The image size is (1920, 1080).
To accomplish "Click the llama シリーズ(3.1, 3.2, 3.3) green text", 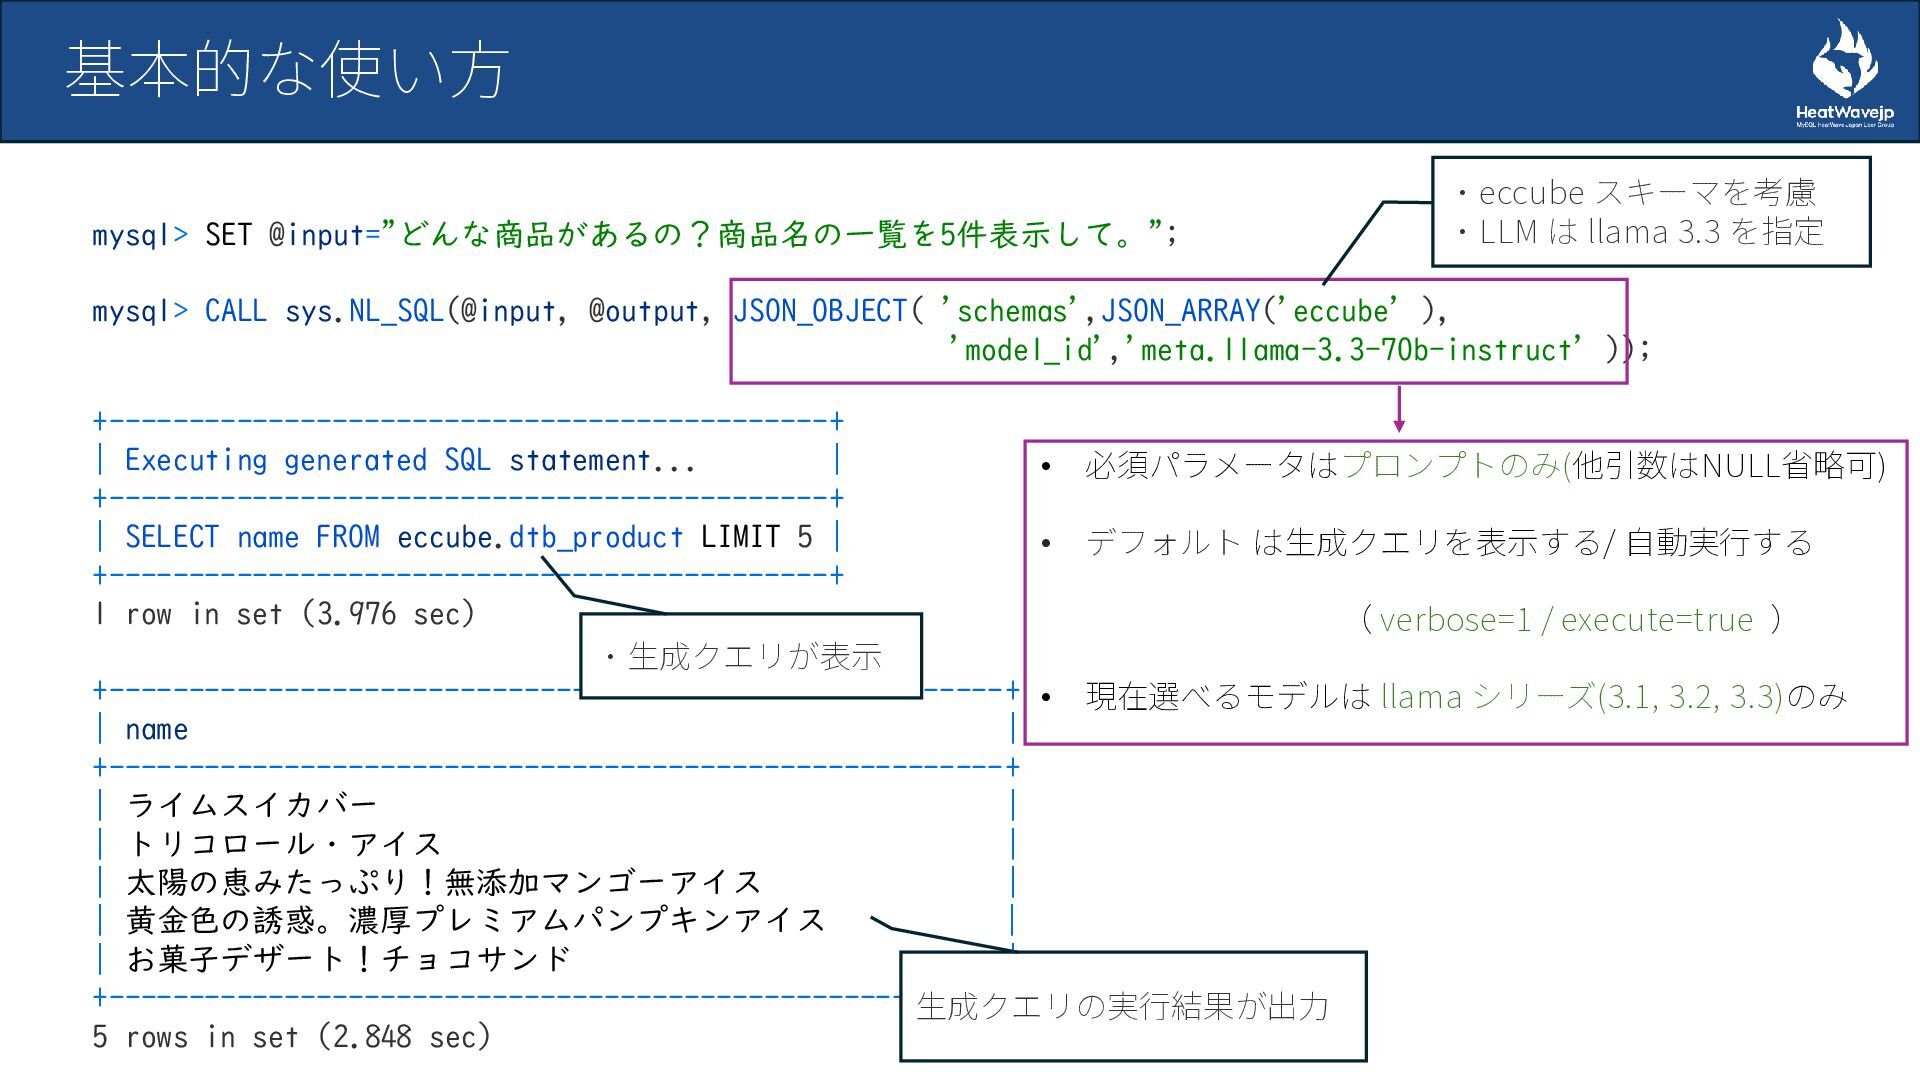I will coord(1581,696).
